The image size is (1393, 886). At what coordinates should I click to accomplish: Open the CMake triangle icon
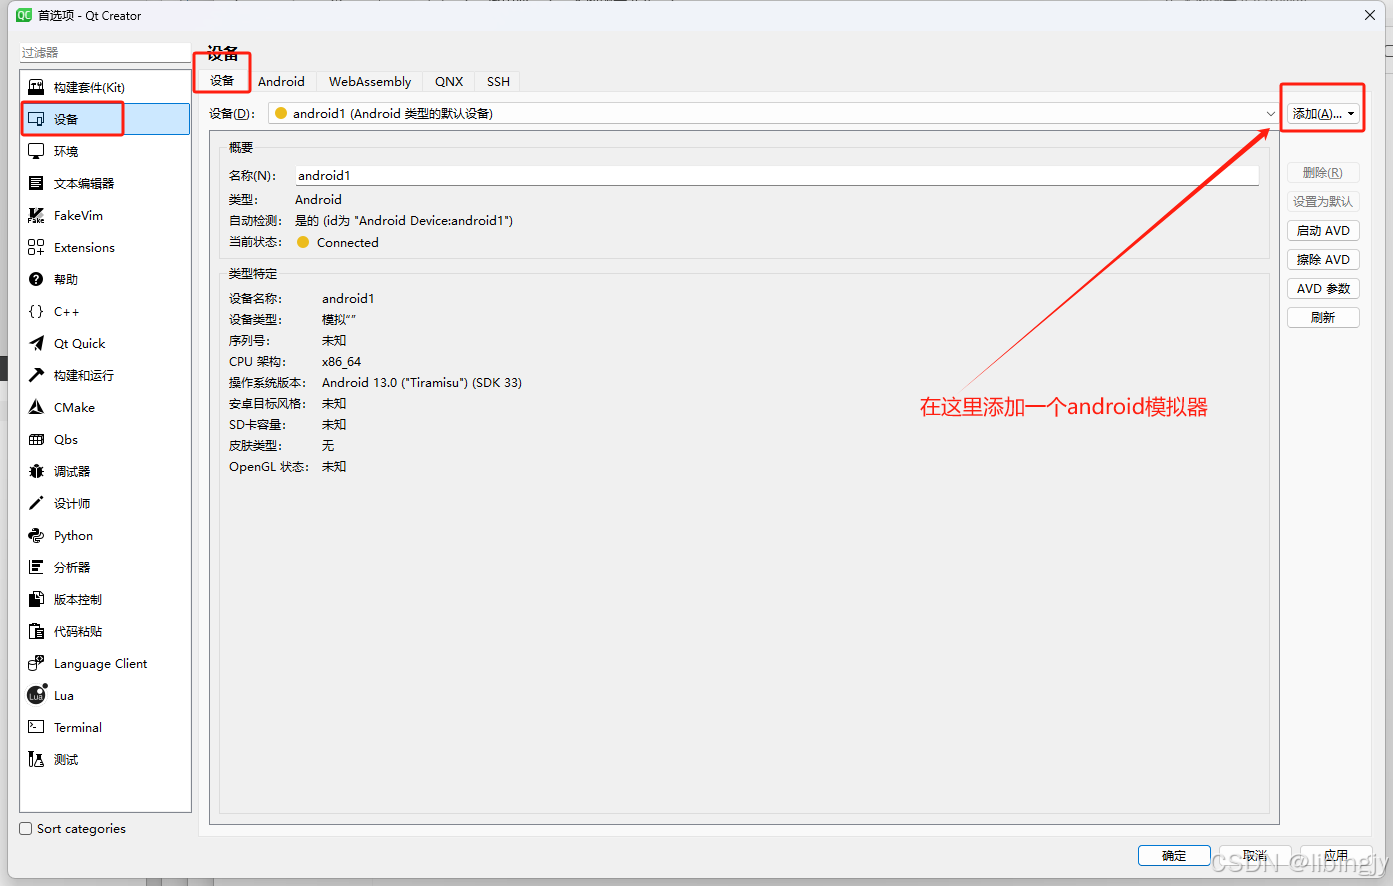pyautogui.click(x=36, y=407)
